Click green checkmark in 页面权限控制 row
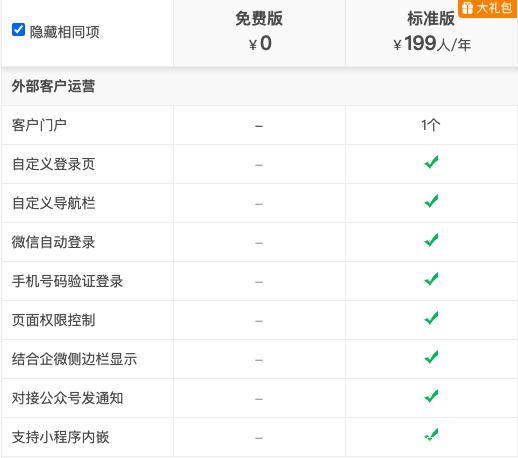The image size is (518, 458). pyautogui.click(x=431, y=318)
